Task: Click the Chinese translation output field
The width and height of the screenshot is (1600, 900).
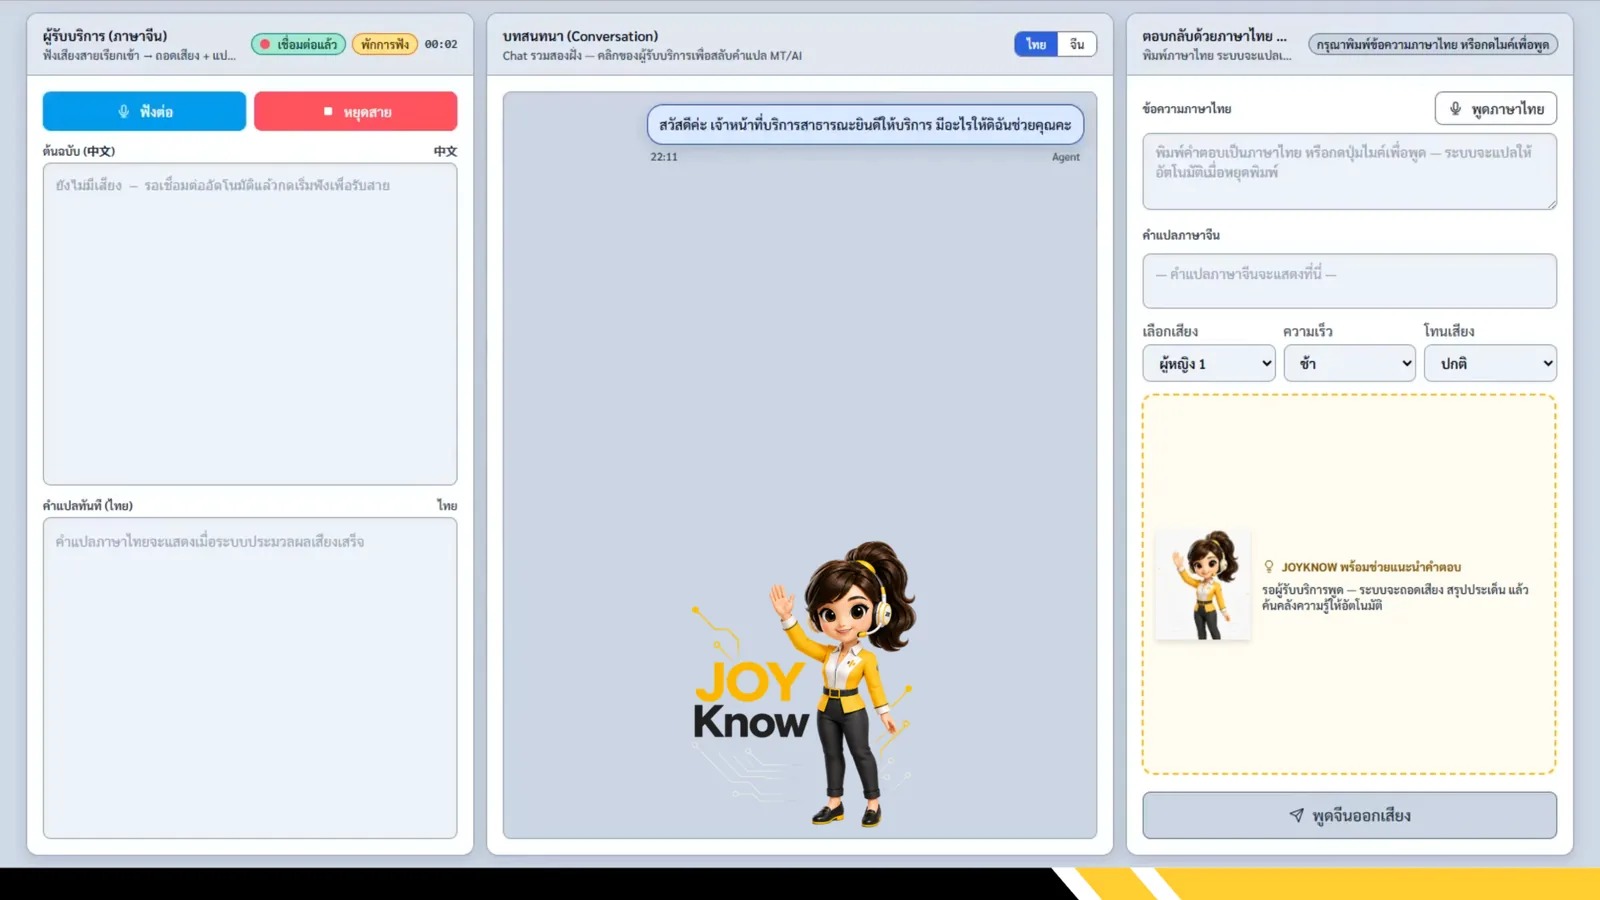Action: (1349, 280)
